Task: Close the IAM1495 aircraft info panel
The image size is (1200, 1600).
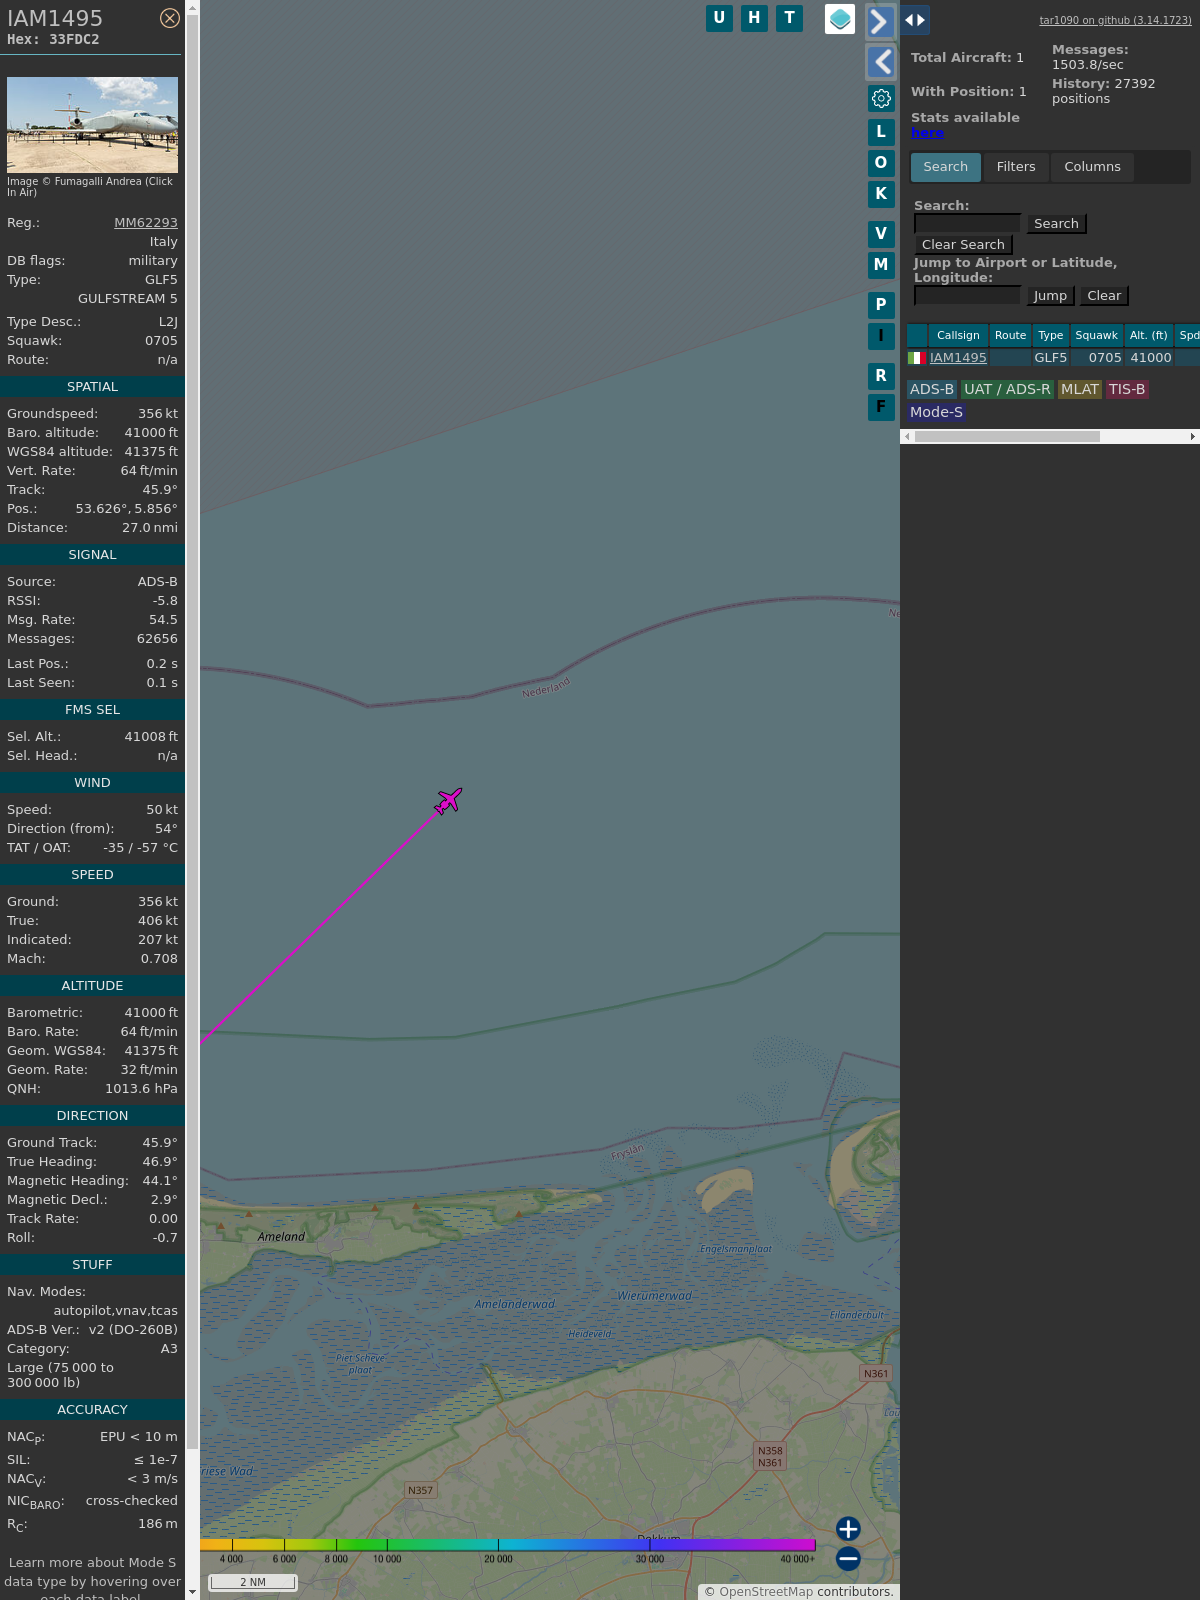Action: [170, 18]
